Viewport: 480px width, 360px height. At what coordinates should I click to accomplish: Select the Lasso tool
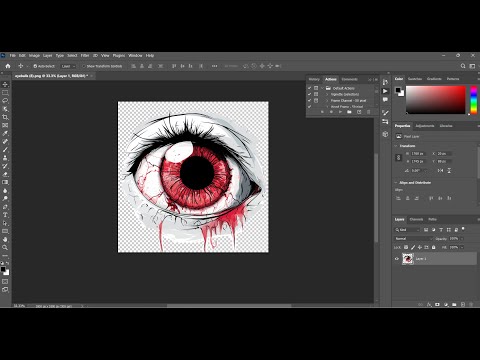point(5,101)
